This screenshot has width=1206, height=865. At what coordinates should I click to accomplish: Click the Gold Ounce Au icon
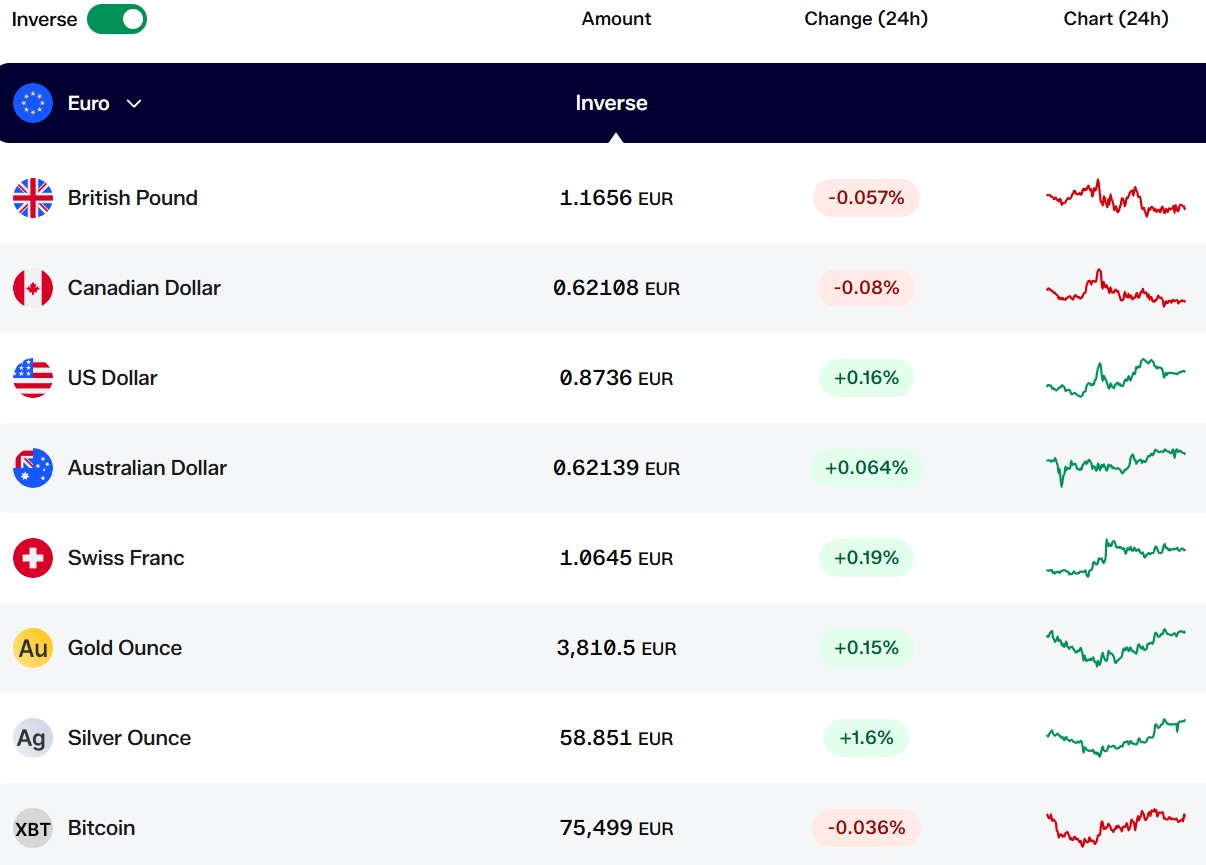33,648
